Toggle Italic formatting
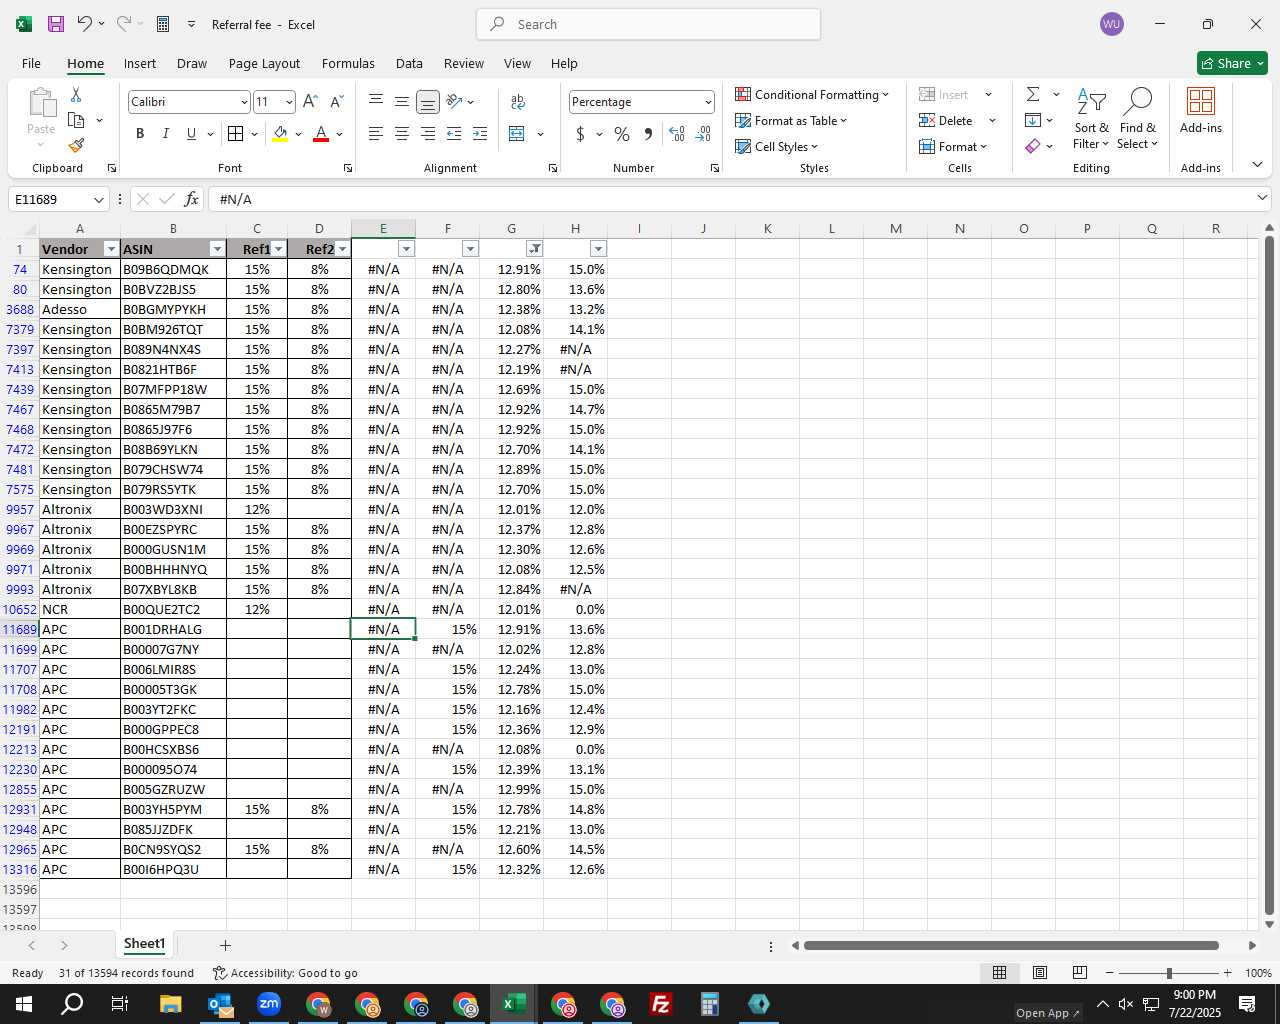The image size is (1280, 1024). pos(165,133)
